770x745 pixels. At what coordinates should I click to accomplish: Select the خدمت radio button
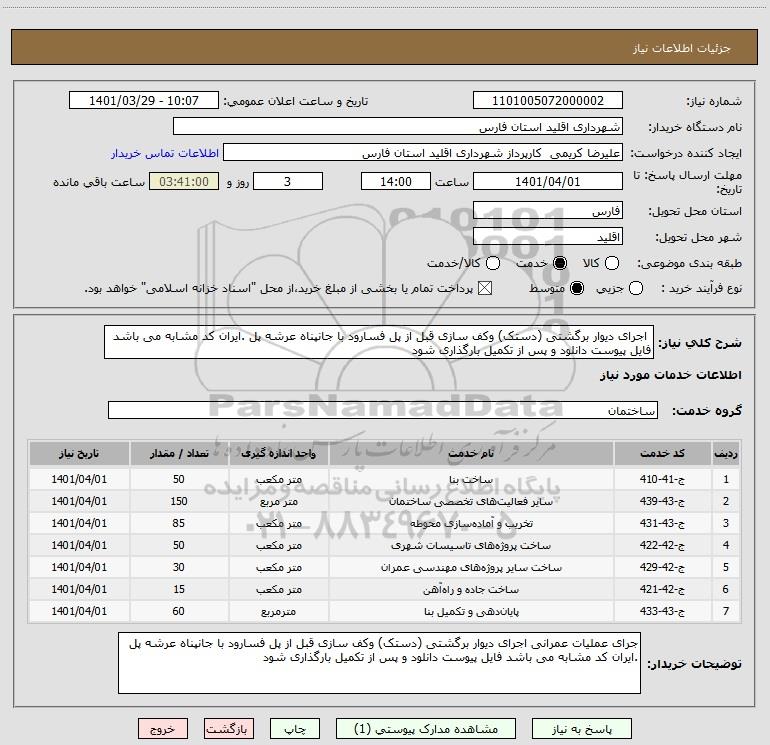(560, 263)
